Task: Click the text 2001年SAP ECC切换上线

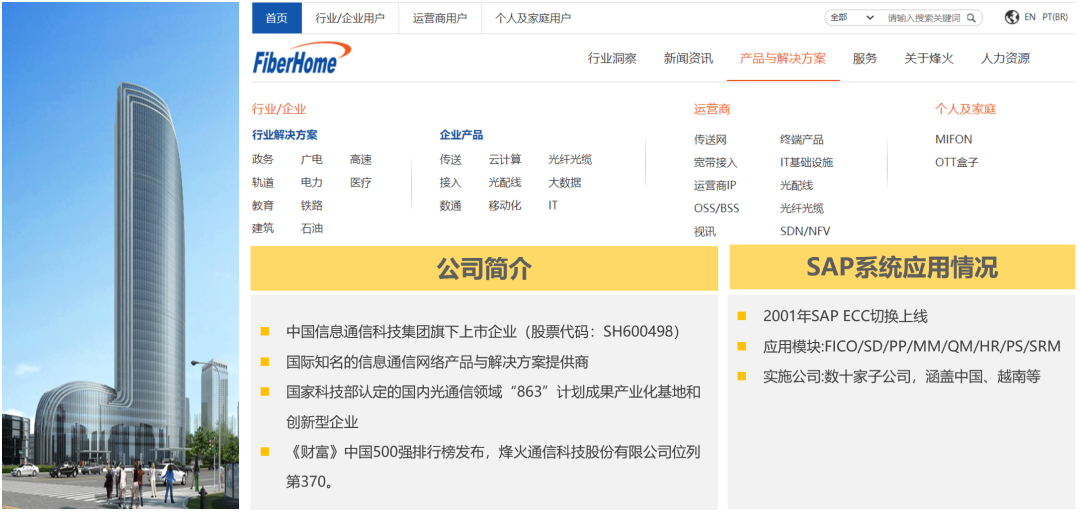Action: tap(845, 316)
